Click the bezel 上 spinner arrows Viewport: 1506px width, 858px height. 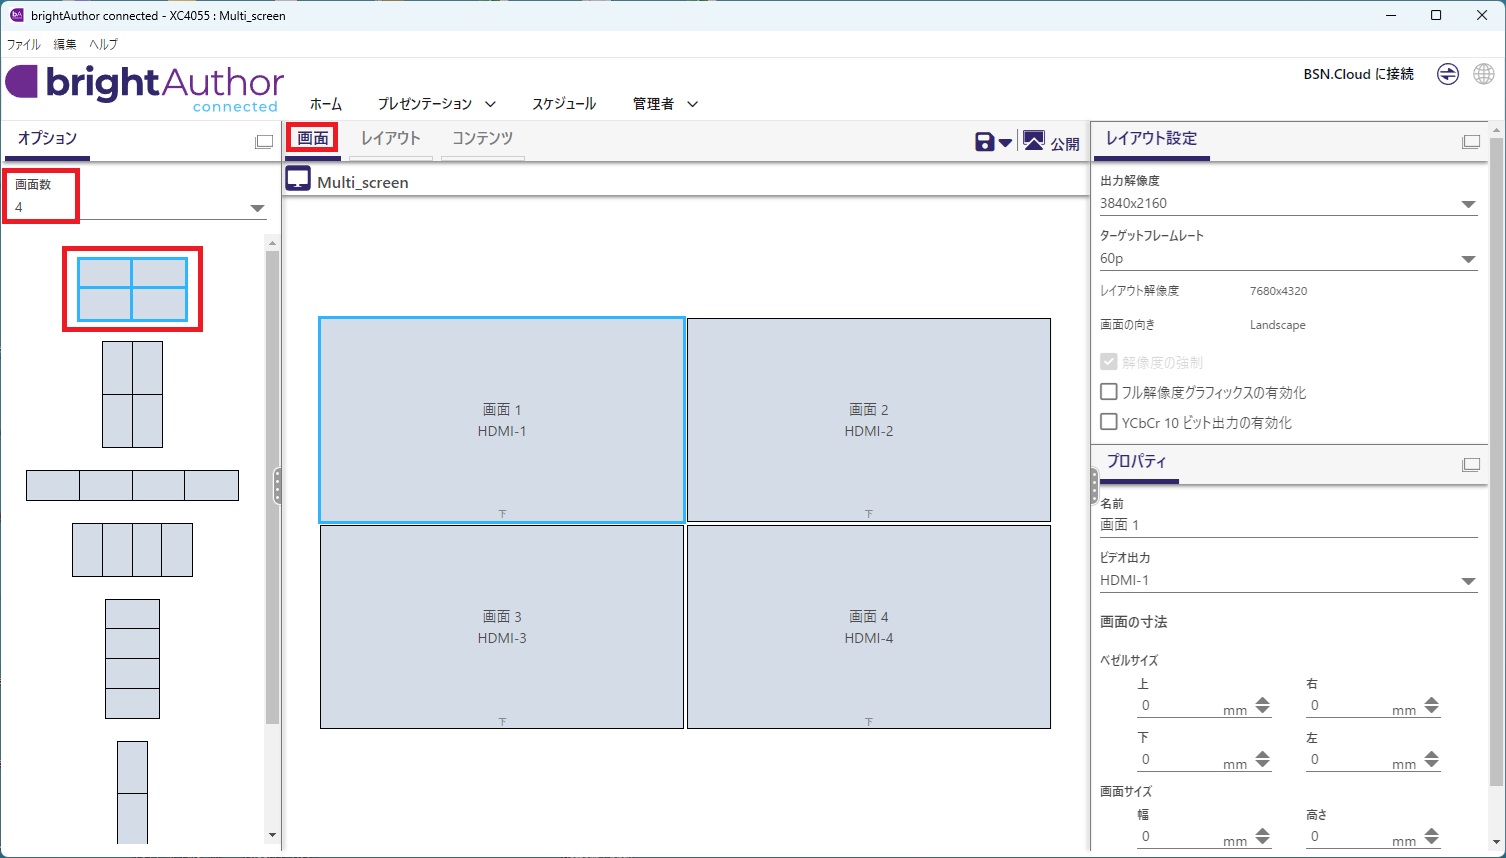pos(1263,706)
